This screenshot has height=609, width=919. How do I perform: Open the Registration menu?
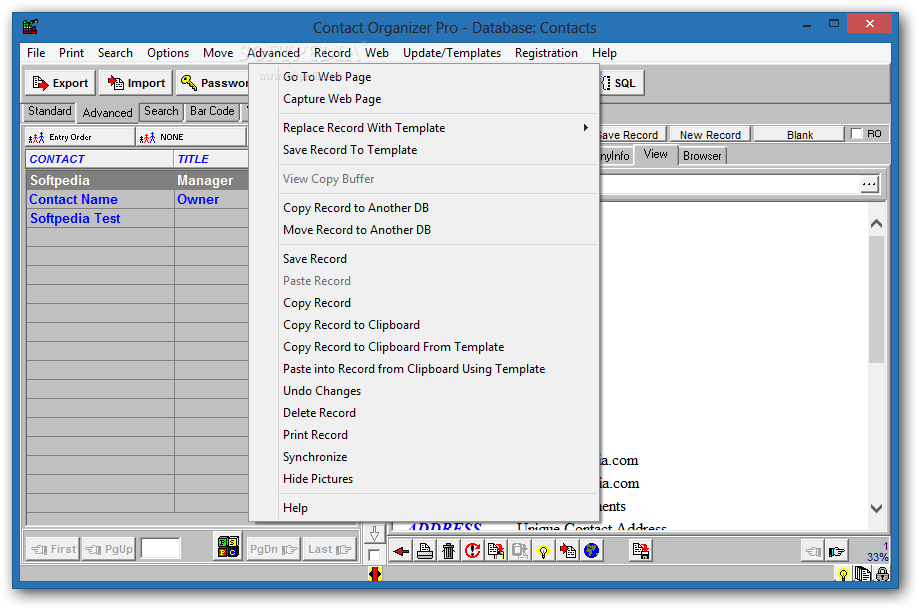coord(546,53)
